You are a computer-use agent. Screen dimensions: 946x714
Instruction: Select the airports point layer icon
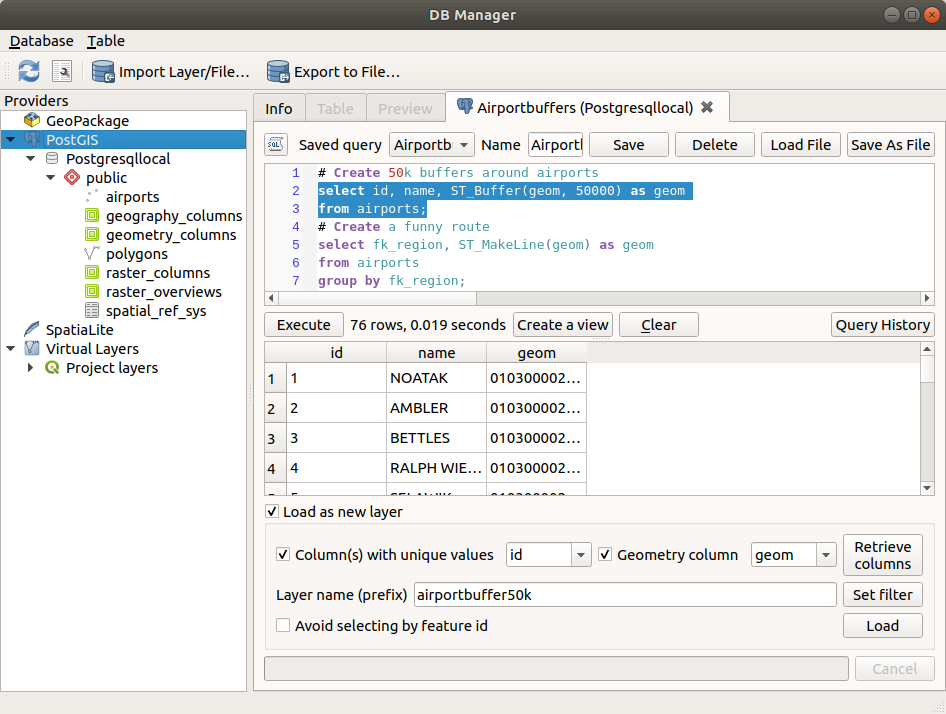point(90,196)
